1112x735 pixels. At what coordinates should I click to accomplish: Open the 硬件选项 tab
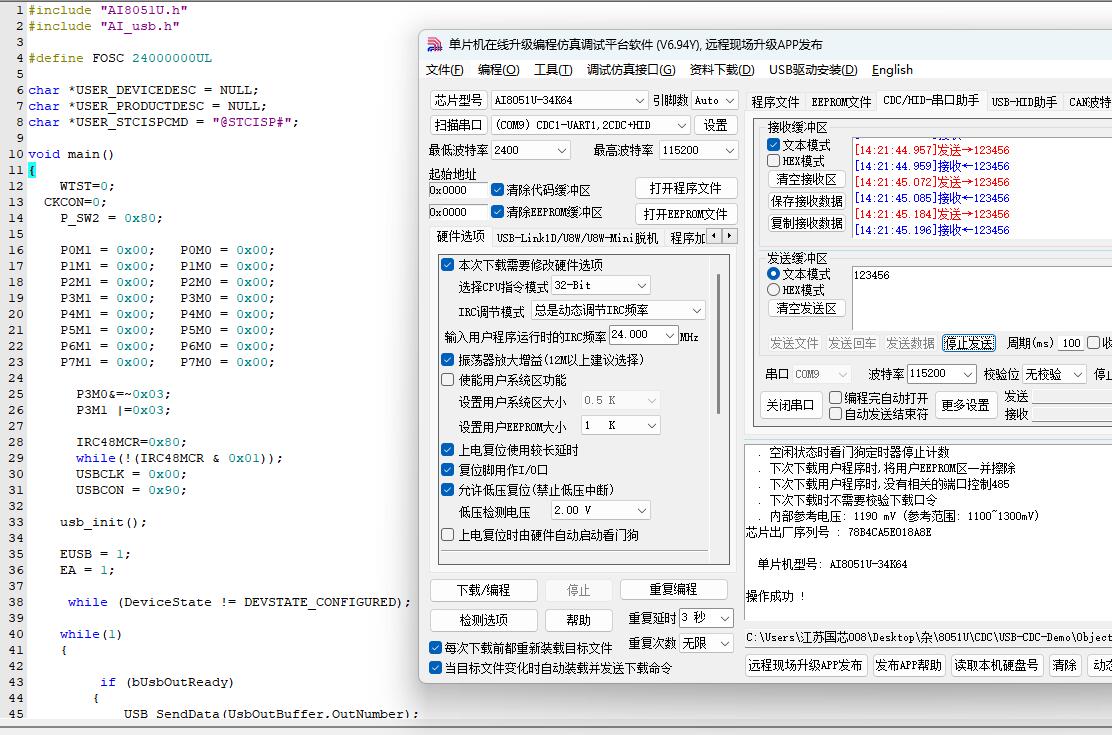point(460,236)
